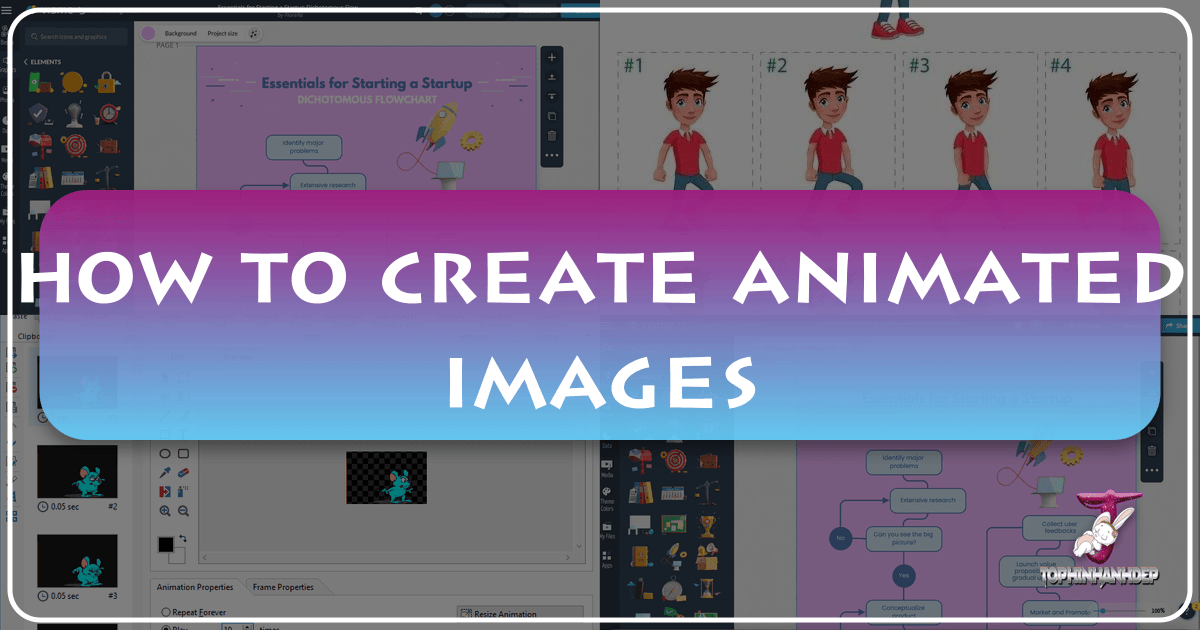
Task: Click the stepper arrow beside the play count
Action: (x=248, y=627)
